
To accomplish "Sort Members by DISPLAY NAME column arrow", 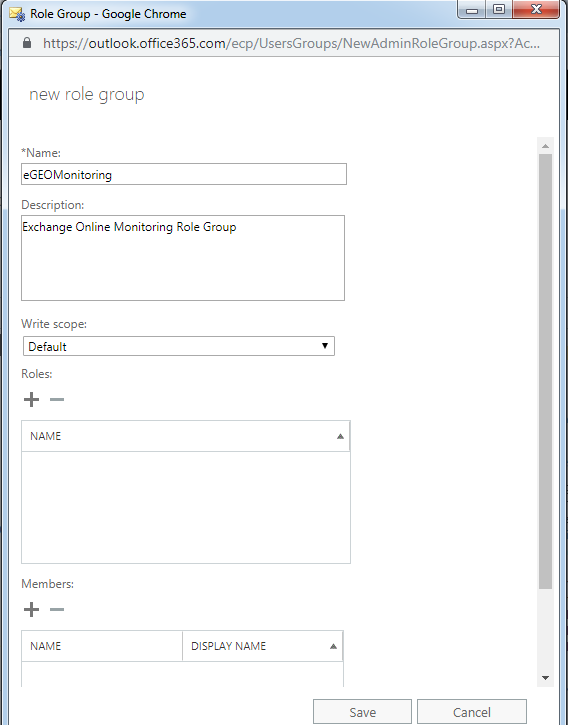I will click(x=333, y=646).
